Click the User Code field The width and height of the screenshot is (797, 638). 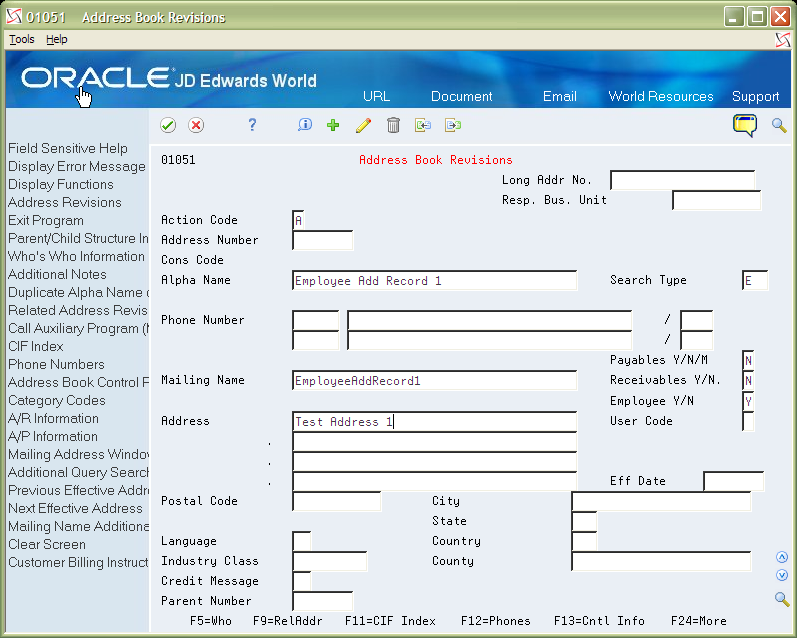[748, 421]
